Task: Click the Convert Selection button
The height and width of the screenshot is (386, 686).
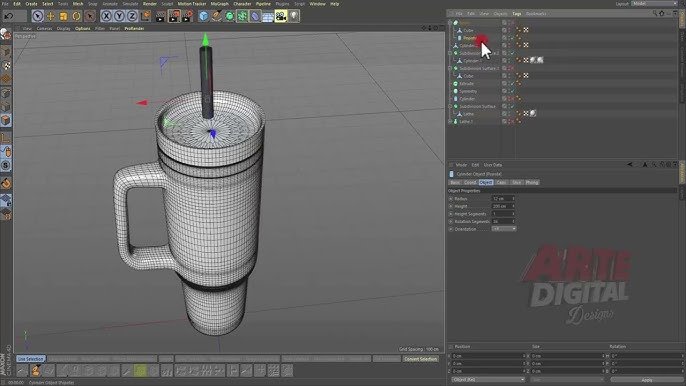Action: click(x=420, y=359)
